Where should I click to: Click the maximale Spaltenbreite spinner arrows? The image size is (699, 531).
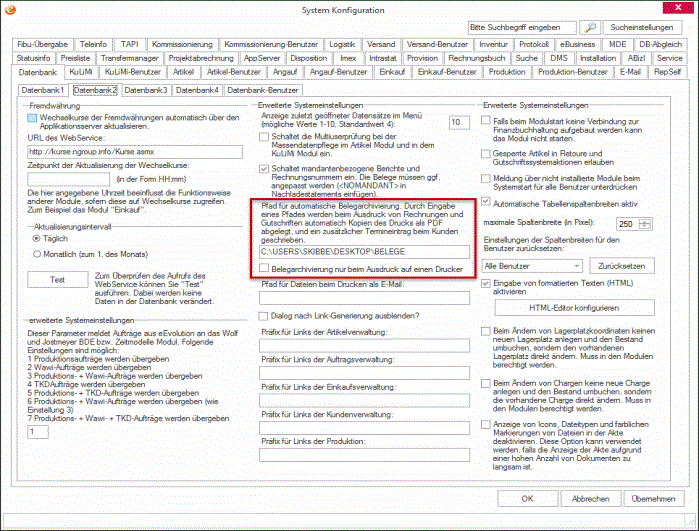645,224
